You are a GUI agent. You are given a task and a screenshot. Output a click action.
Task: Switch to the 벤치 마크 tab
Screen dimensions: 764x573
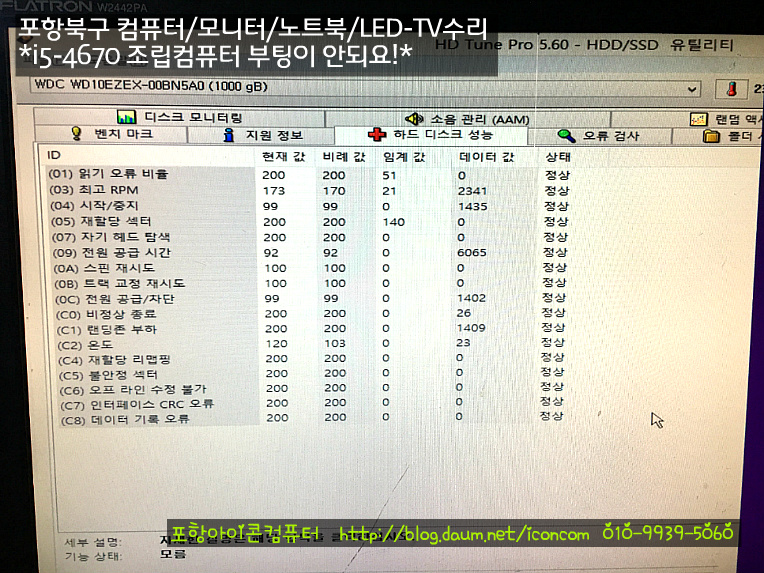tap(111, 134)
